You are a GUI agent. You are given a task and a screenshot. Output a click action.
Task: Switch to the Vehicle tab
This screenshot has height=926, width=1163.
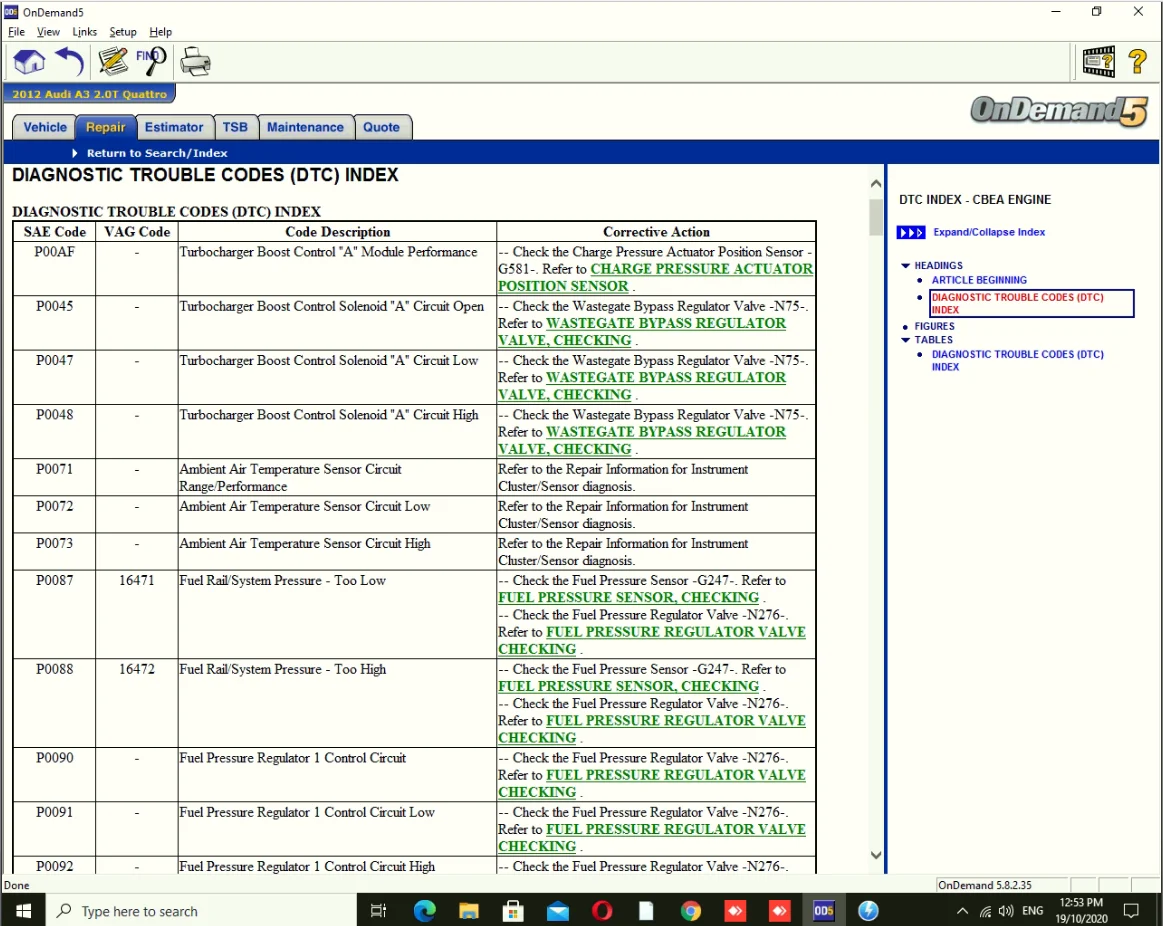pyautogui.click(x=45, y=127)
